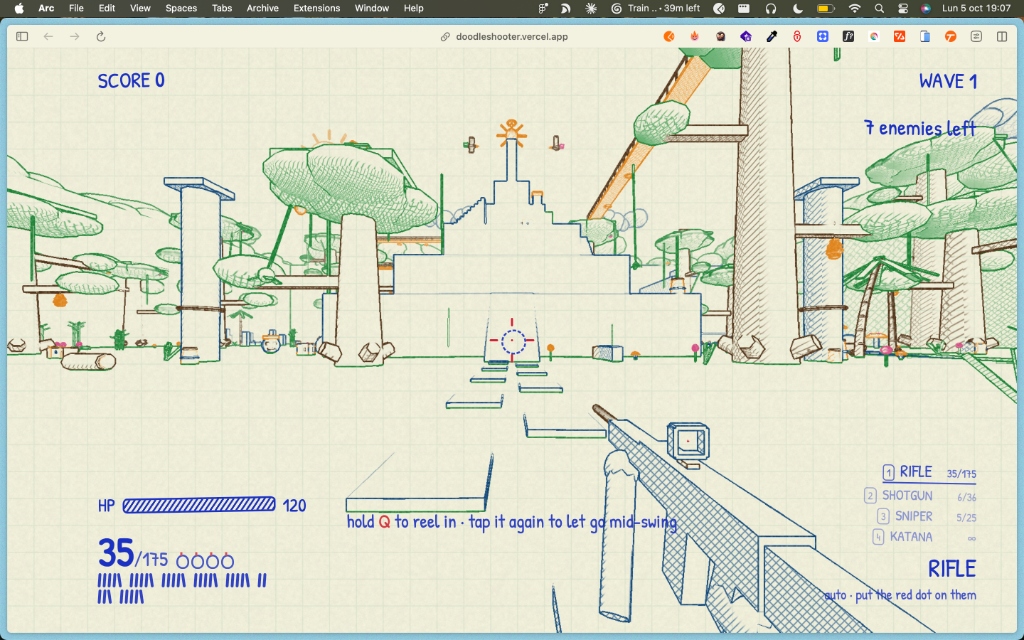The image size is (1024, 640).
Task: Open the blue clipboard pages extension
Action: (x=925, y=37)
